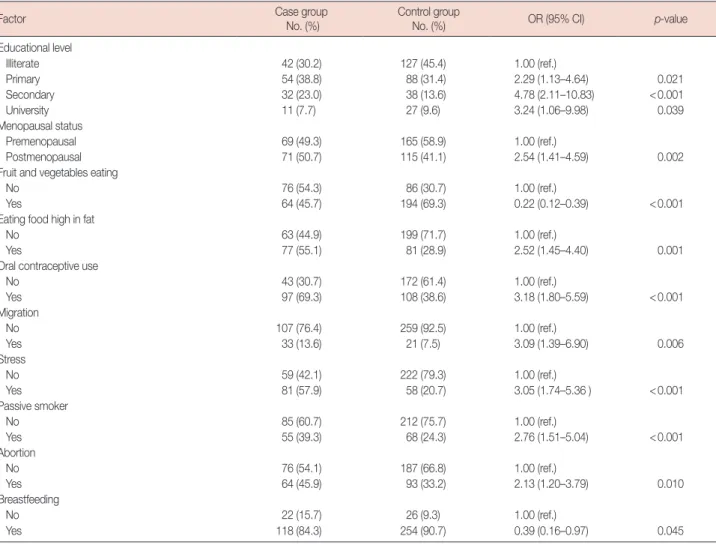This screenshot has width=716, height=545.
Task: Select case value '69 (49.3)'
Action: pos(301,141)
